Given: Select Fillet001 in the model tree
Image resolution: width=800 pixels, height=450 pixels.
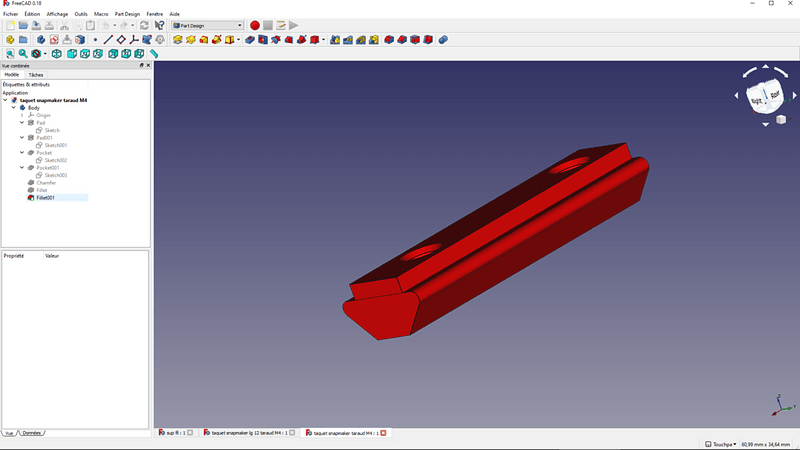Looking at the screenshot, I should pos(45,197).
